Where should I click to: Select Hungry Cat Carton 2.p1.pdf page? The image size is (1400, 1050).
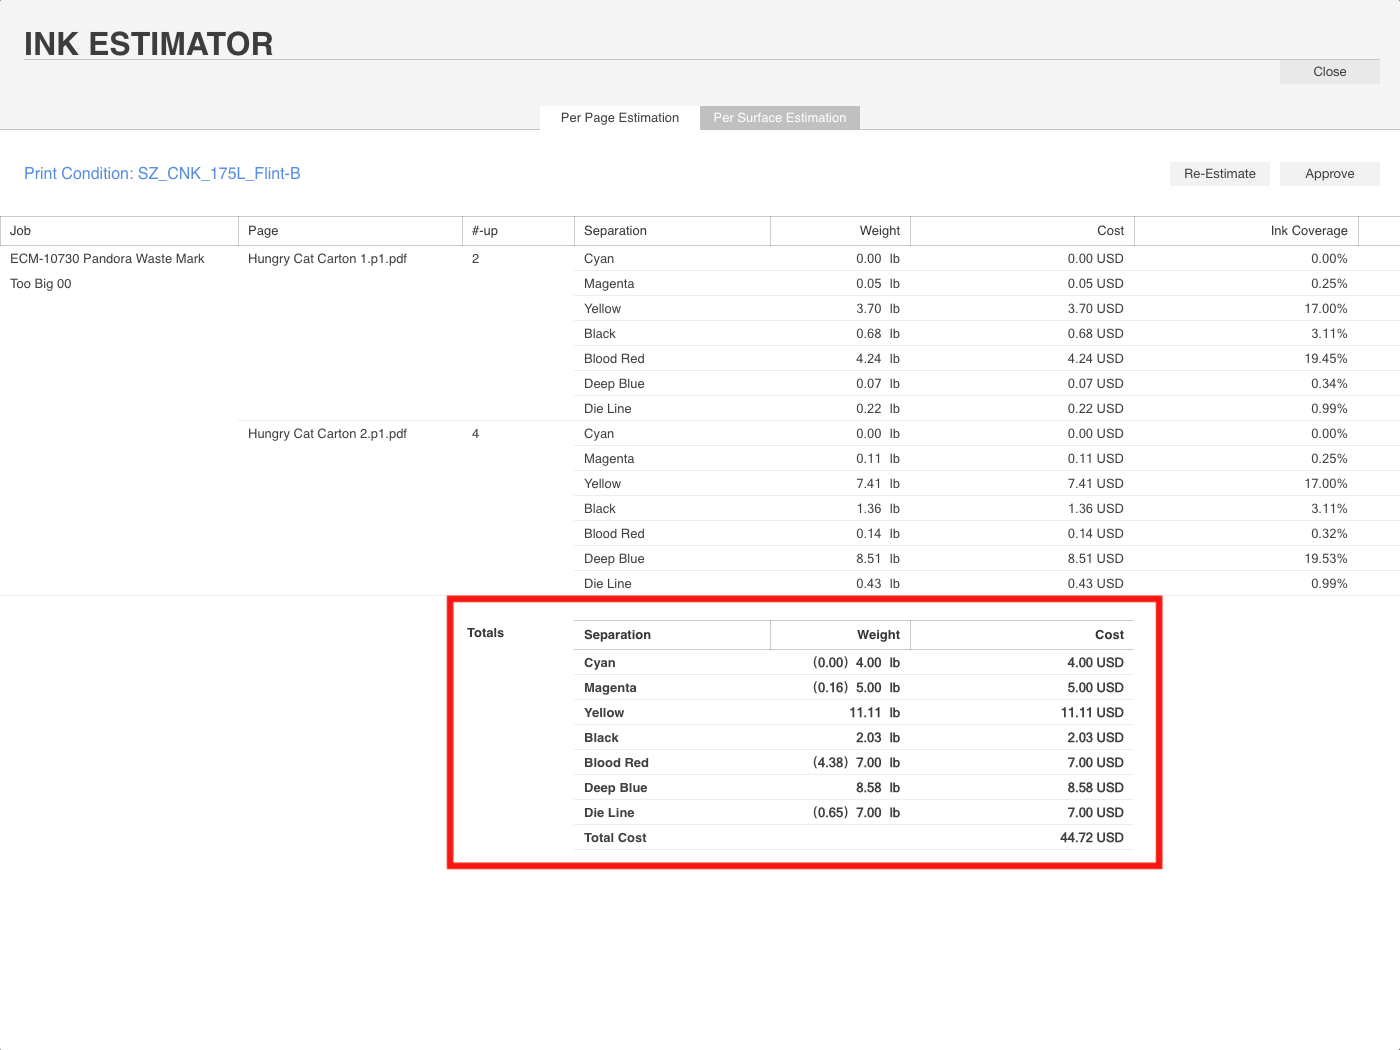click(327, 434)
